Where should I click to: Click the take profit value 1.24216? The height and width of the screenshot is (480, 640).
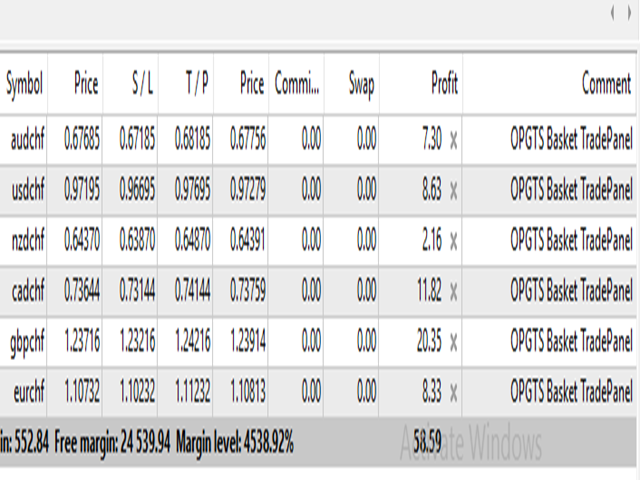[x=193, y=340]
